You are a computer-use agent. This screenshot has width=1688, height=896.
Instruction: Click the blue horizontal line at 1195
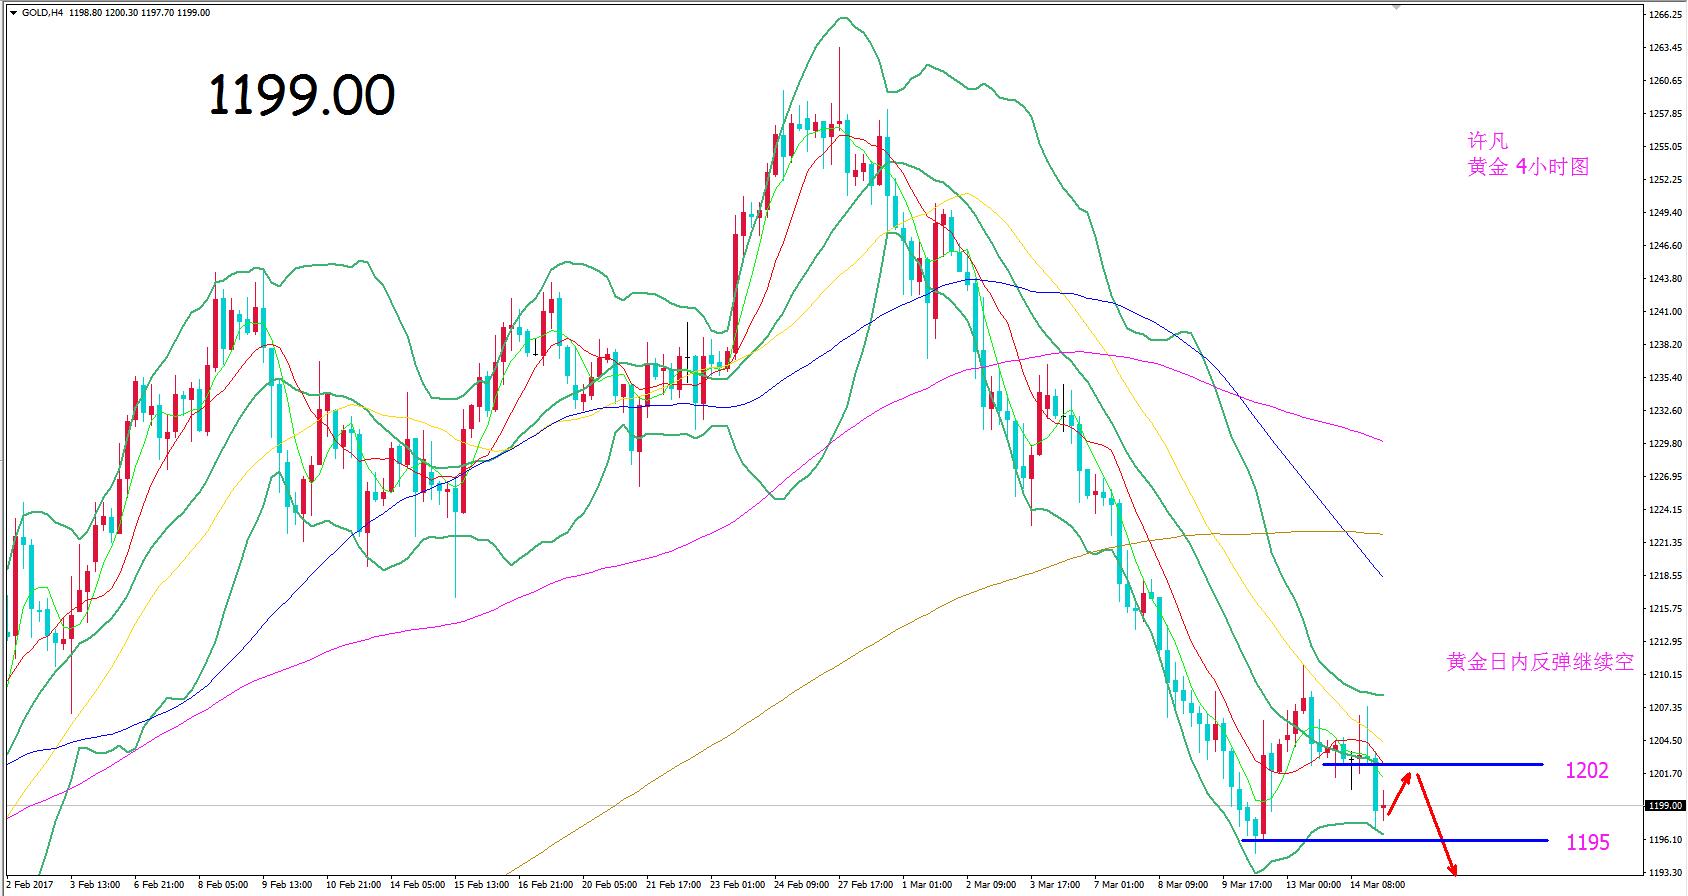pyautogui.click(x=1394, y=840)
